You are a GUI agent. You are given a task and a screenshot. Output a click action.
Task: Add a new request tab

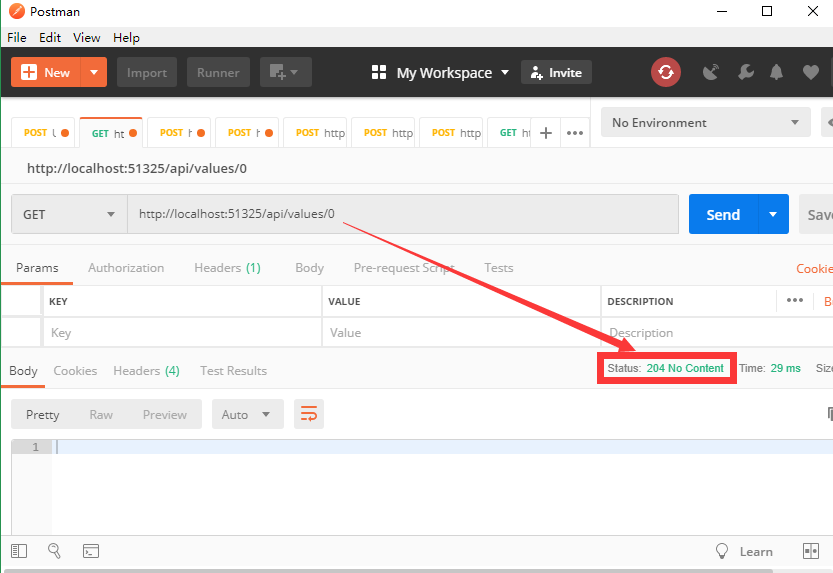point(546,133)
